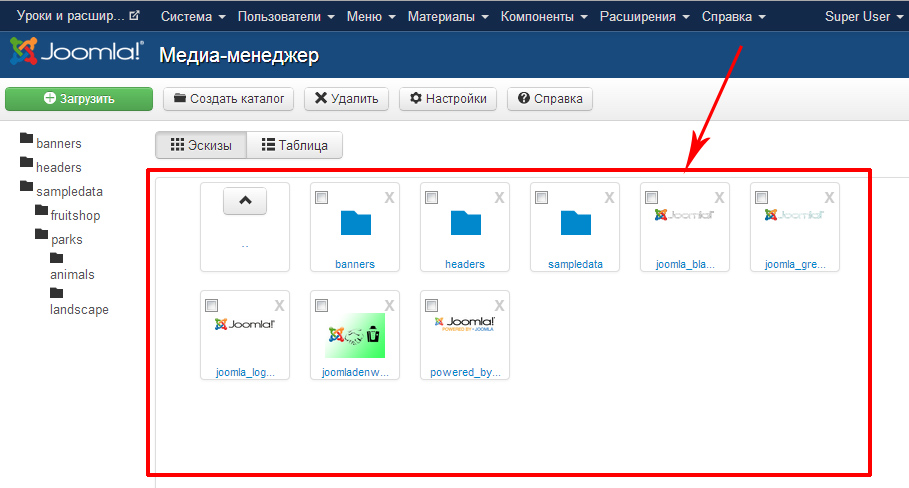Click the Создать каталог button
The width and height of the screenshot is (909, 488).
(x=228, y=99)
